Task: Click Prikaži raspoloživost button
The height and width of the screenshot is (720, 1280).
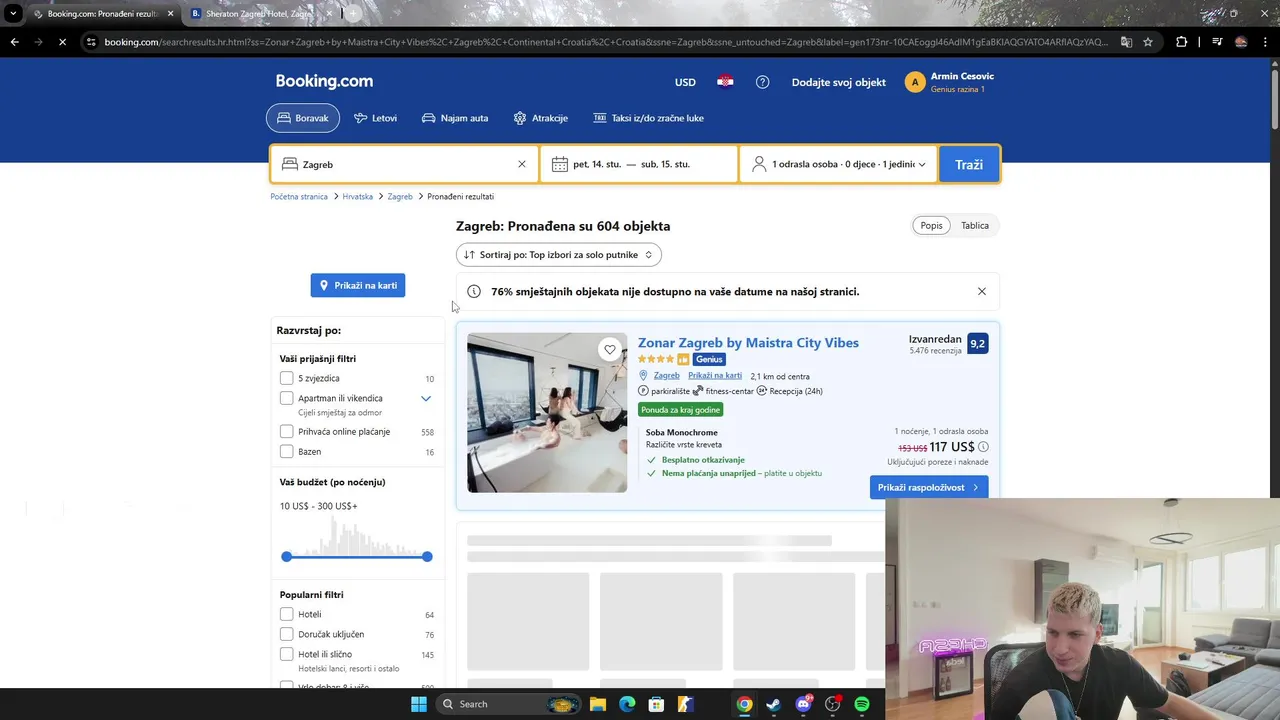Action: pyautogui.click(x=929, y=487)
